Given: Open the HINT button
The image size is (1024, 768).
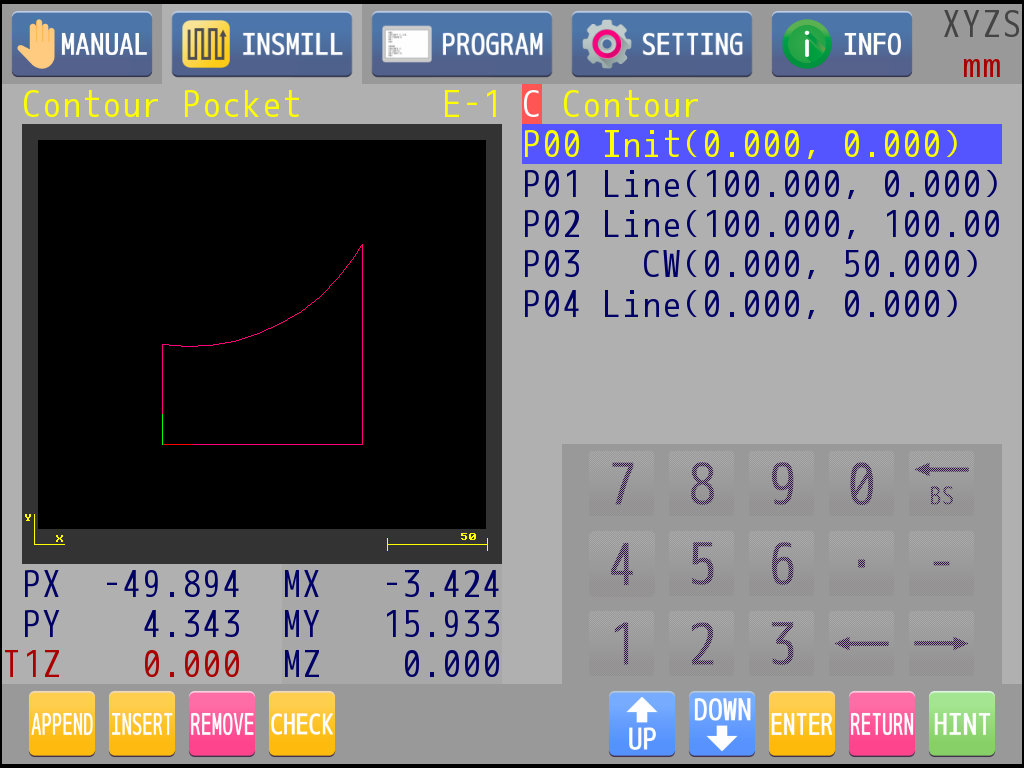Looking at the screenshot, I should tap(962, 723).
